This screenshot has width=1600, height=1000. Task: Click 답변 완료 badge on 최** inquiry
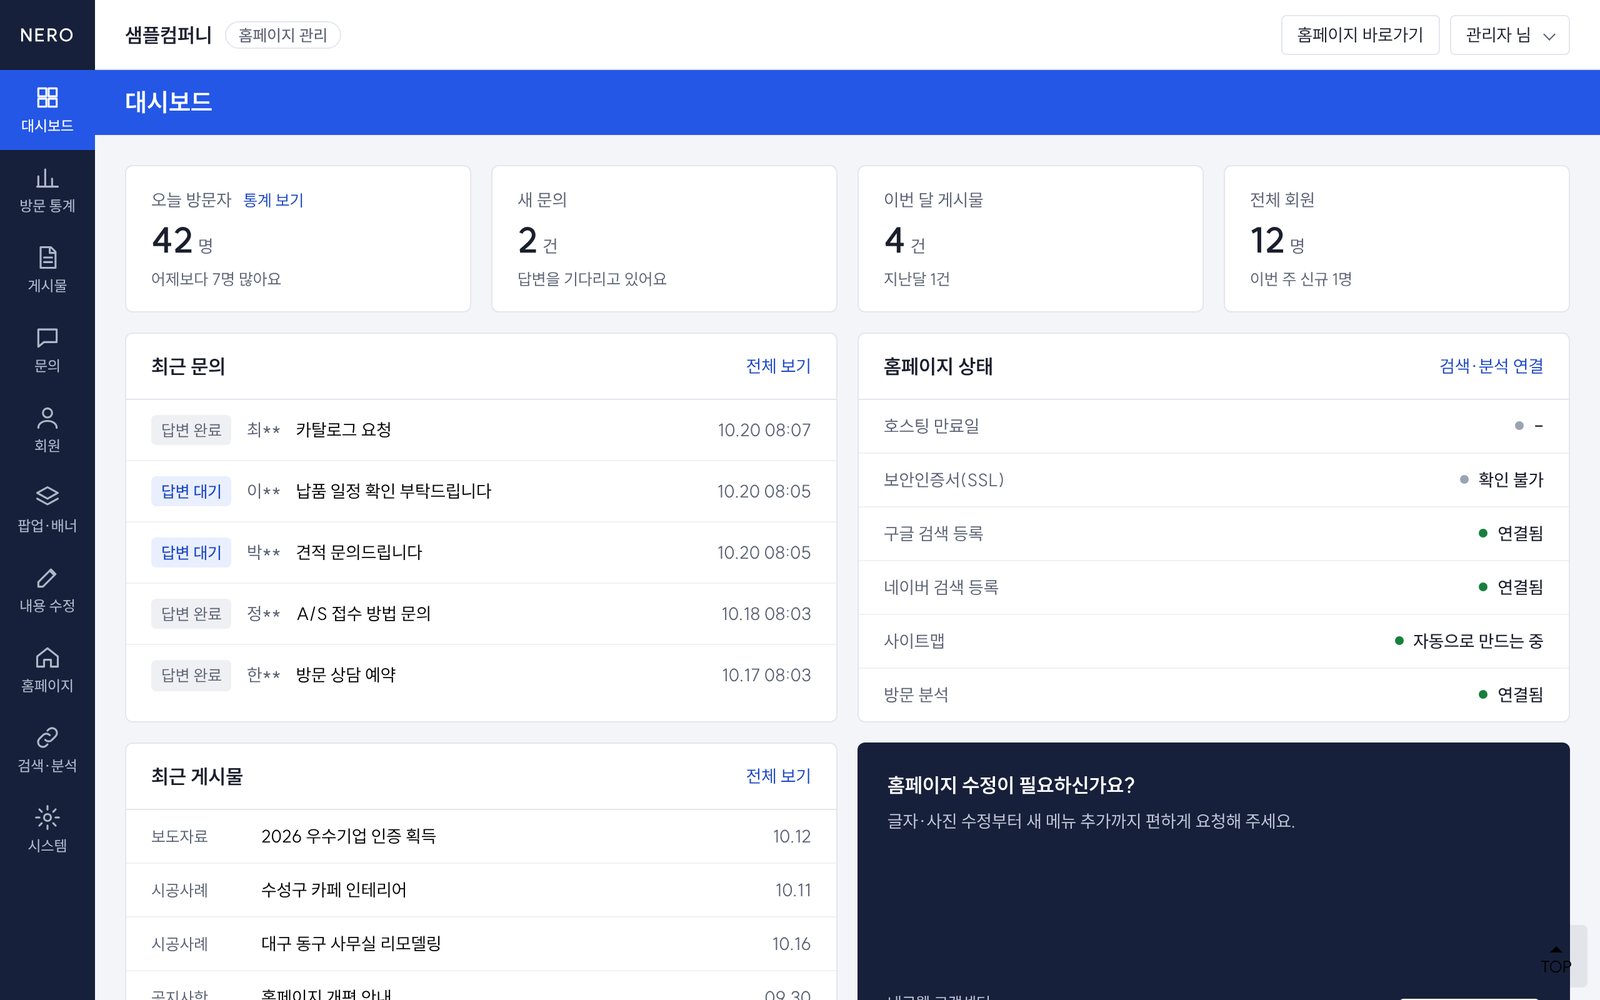(191, 430)
